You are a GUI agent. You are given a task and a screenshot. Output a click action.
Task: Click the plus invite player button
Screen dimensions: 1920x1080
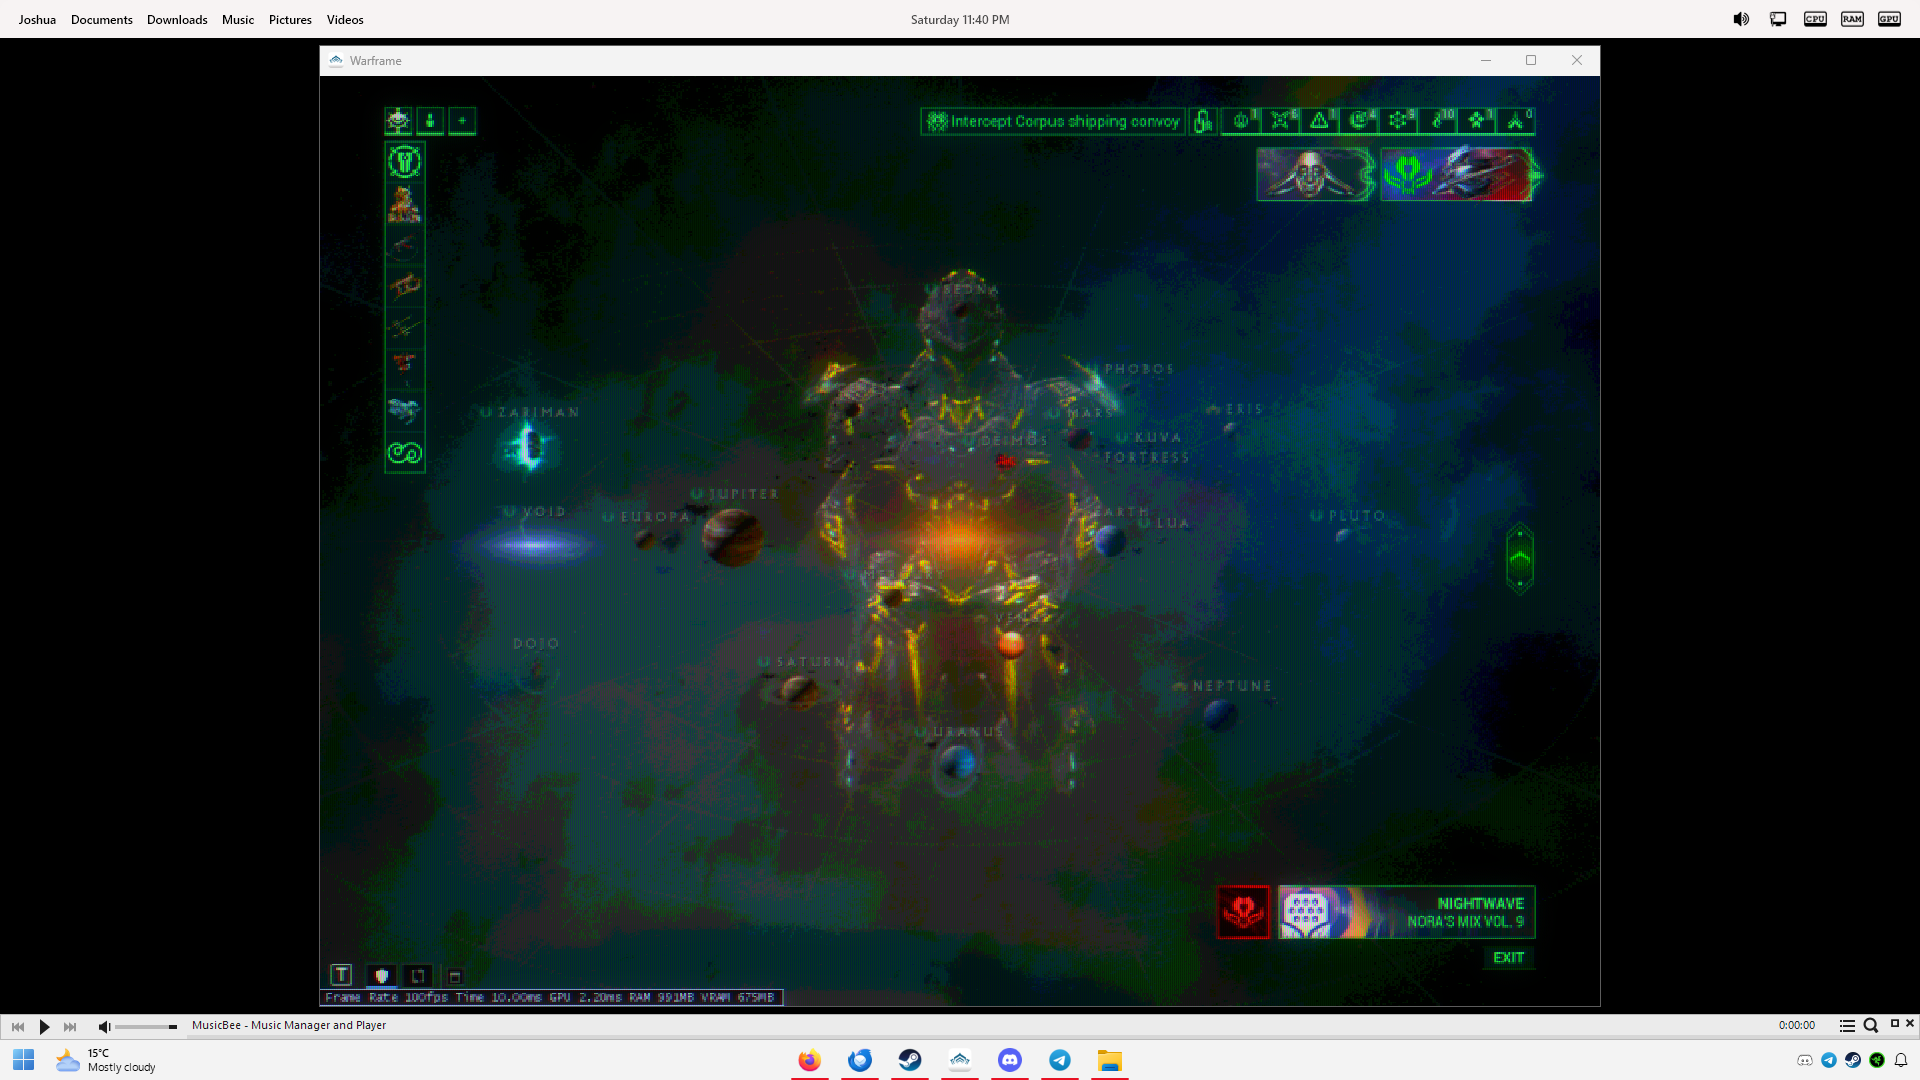pos(462,121)
